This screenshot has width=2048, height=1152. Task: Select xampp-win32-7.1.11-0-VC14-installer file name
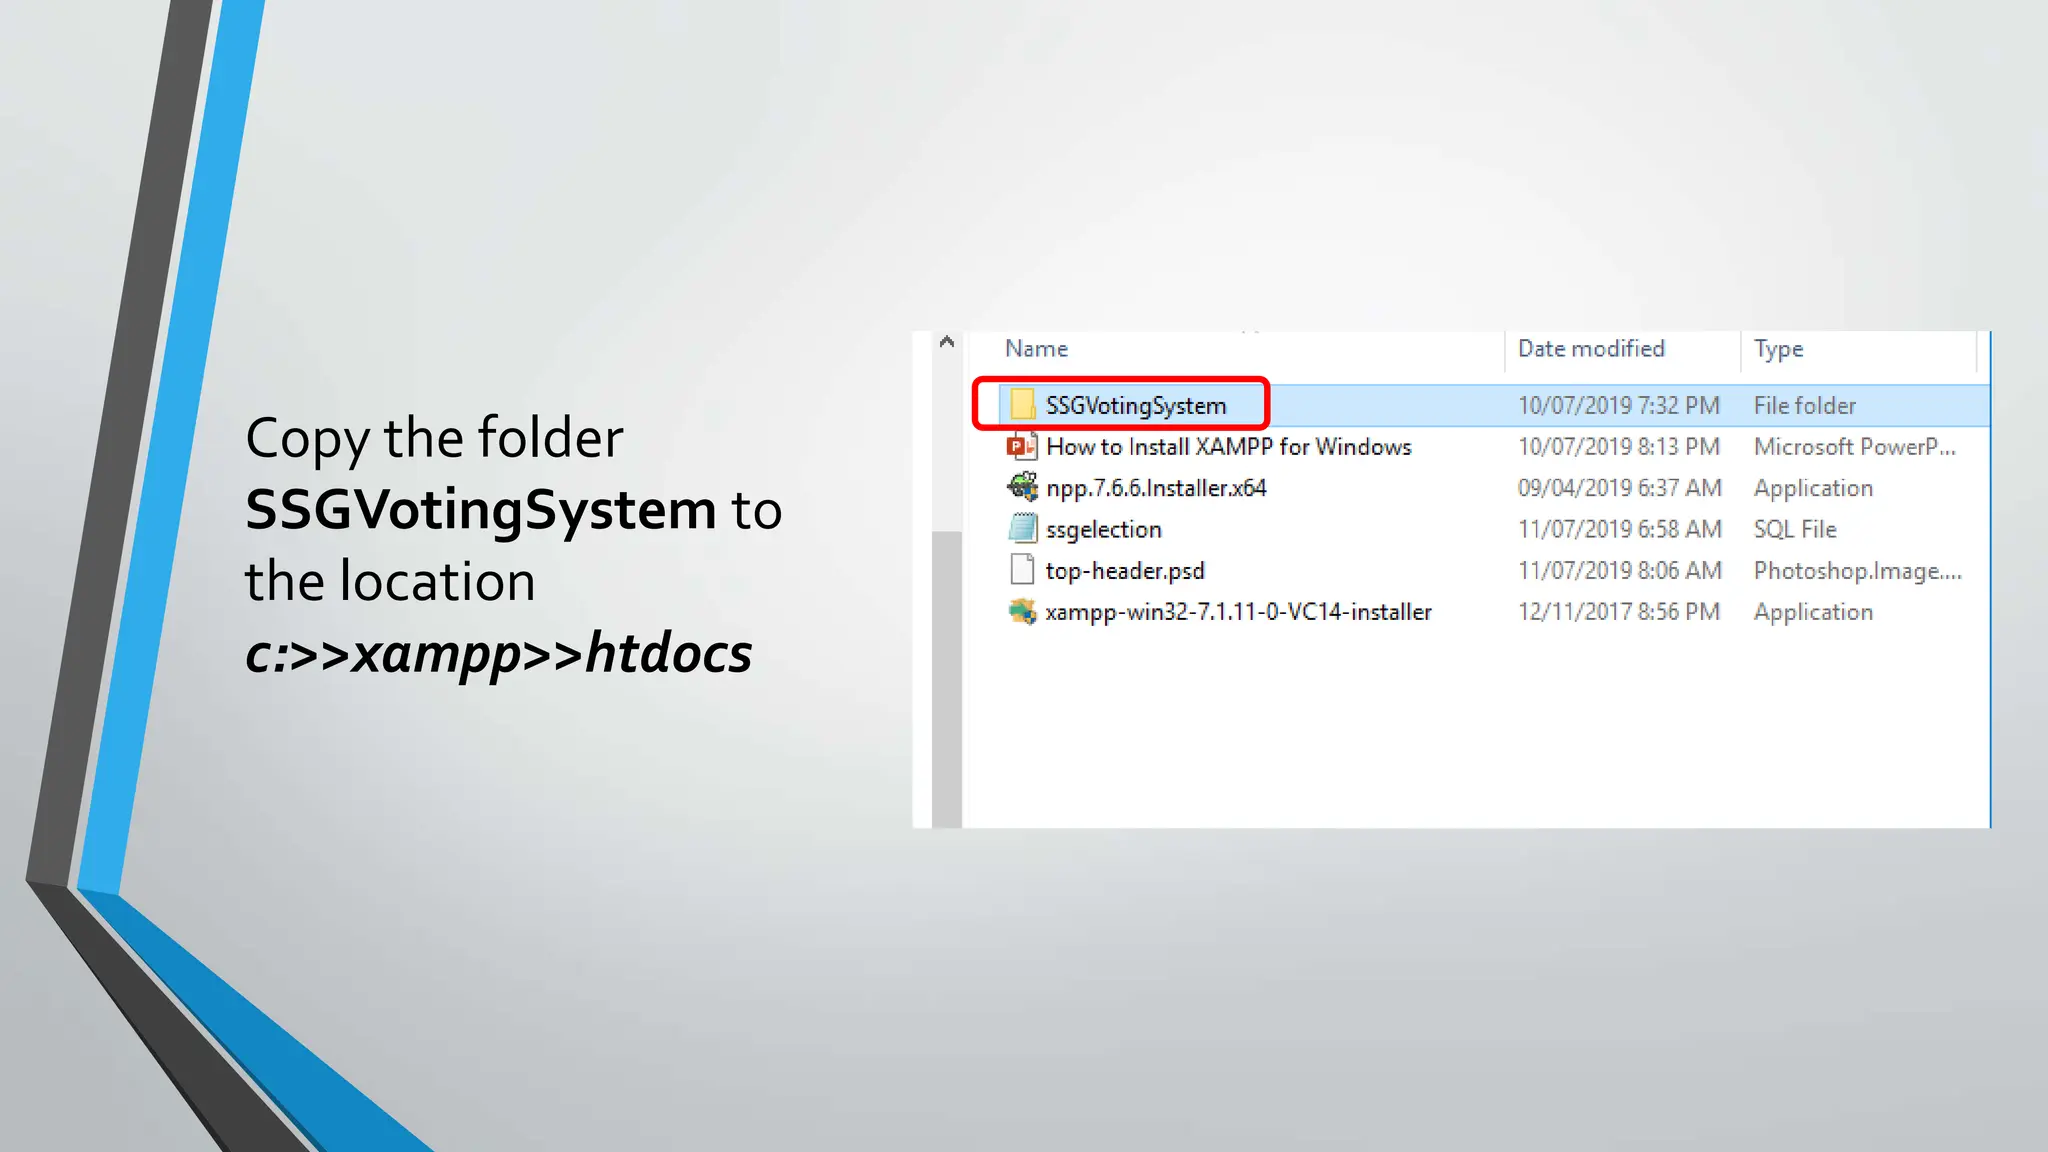[1239, 612]
